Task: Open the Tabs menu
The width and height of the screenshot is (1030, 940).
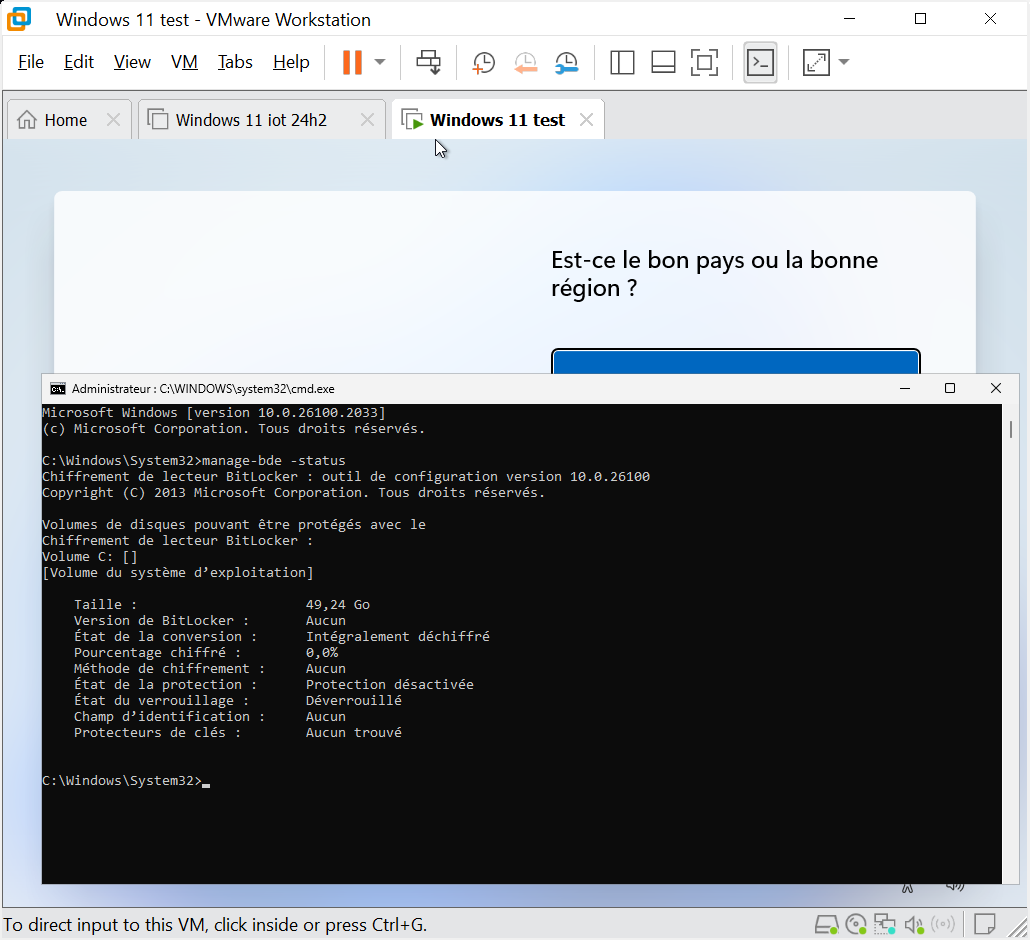Action: [235, 62]
